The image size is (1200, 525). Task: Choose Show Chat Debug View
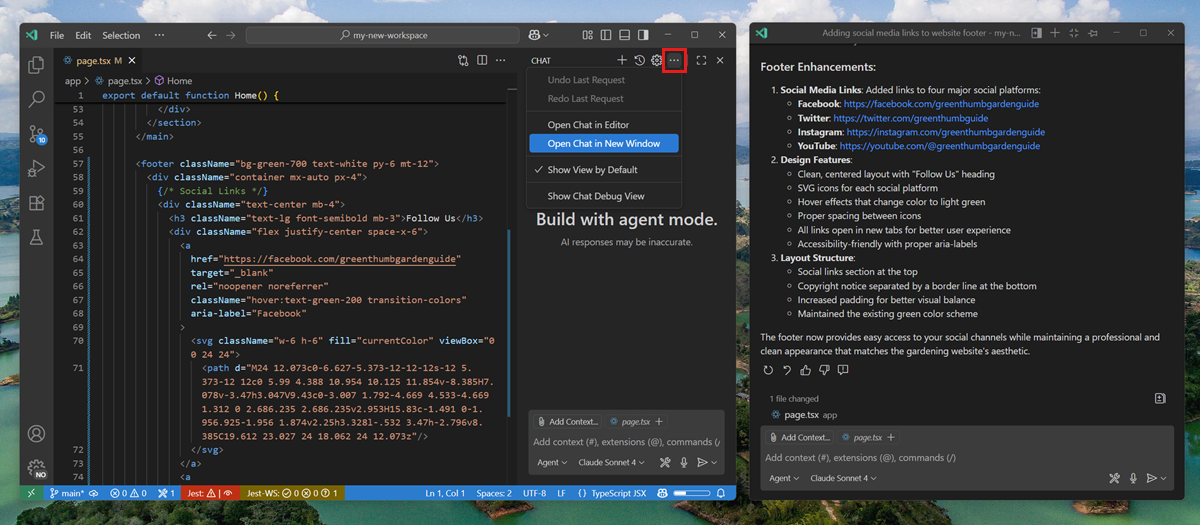pyautogui.click(x=603, y=196)
